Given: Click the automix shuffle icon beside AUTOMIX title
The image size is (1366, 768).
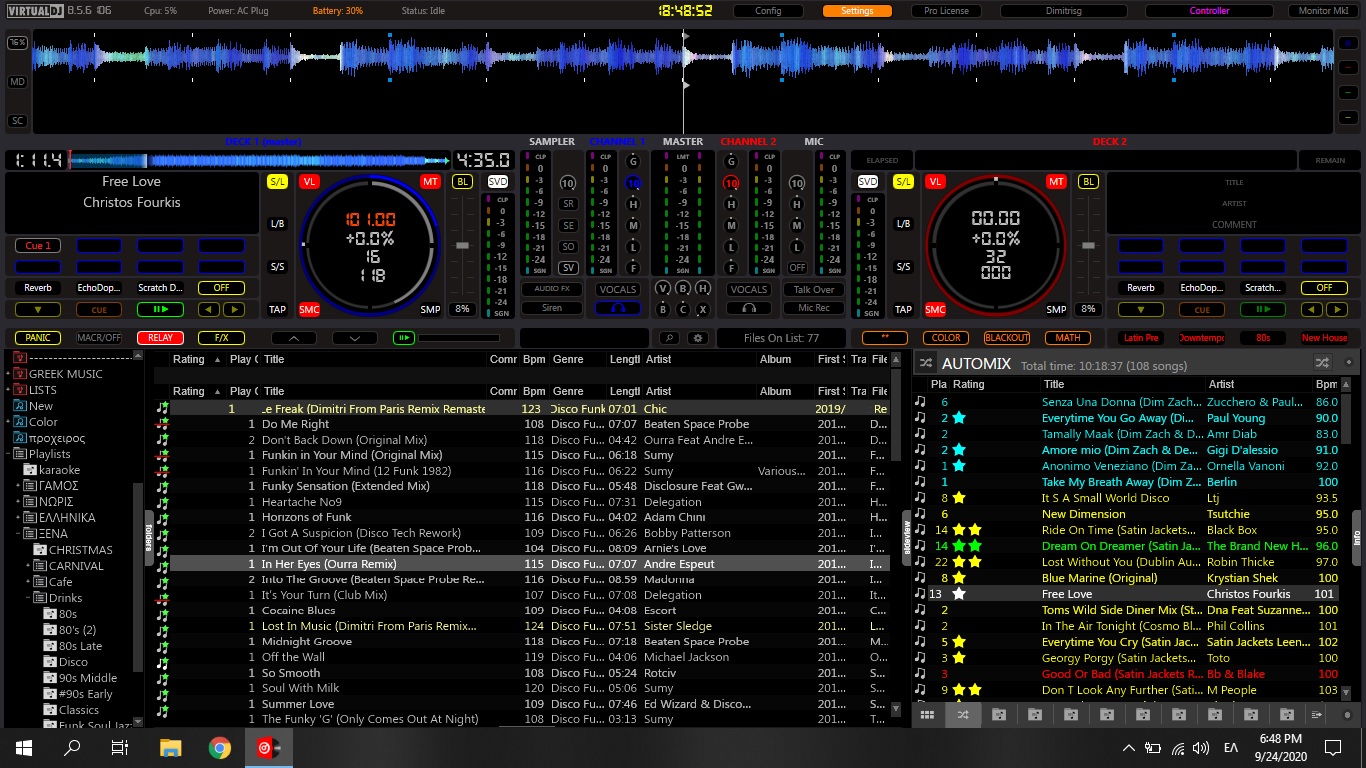Looking at the screenshot, I should pyautogui.click(x=926, y=363).
